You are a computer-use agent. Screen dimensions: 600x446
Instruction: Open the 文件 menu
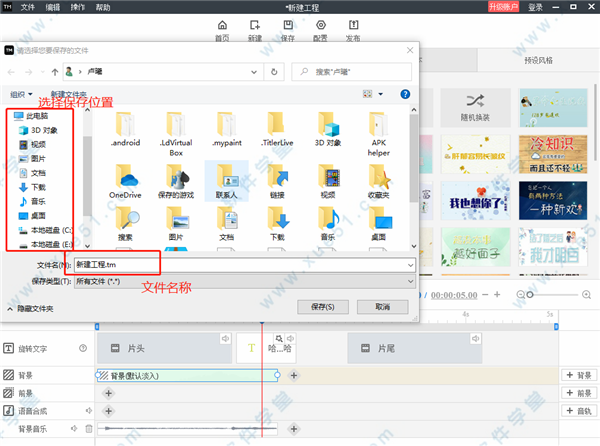27,6
